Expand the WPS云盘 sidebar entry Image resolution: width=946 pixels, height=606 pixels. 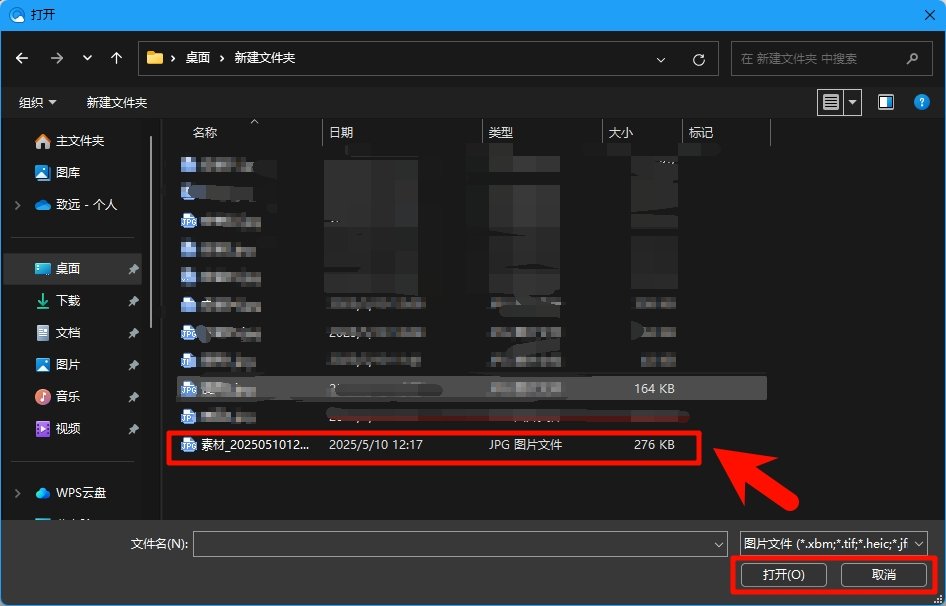click(x=16, y=492)
